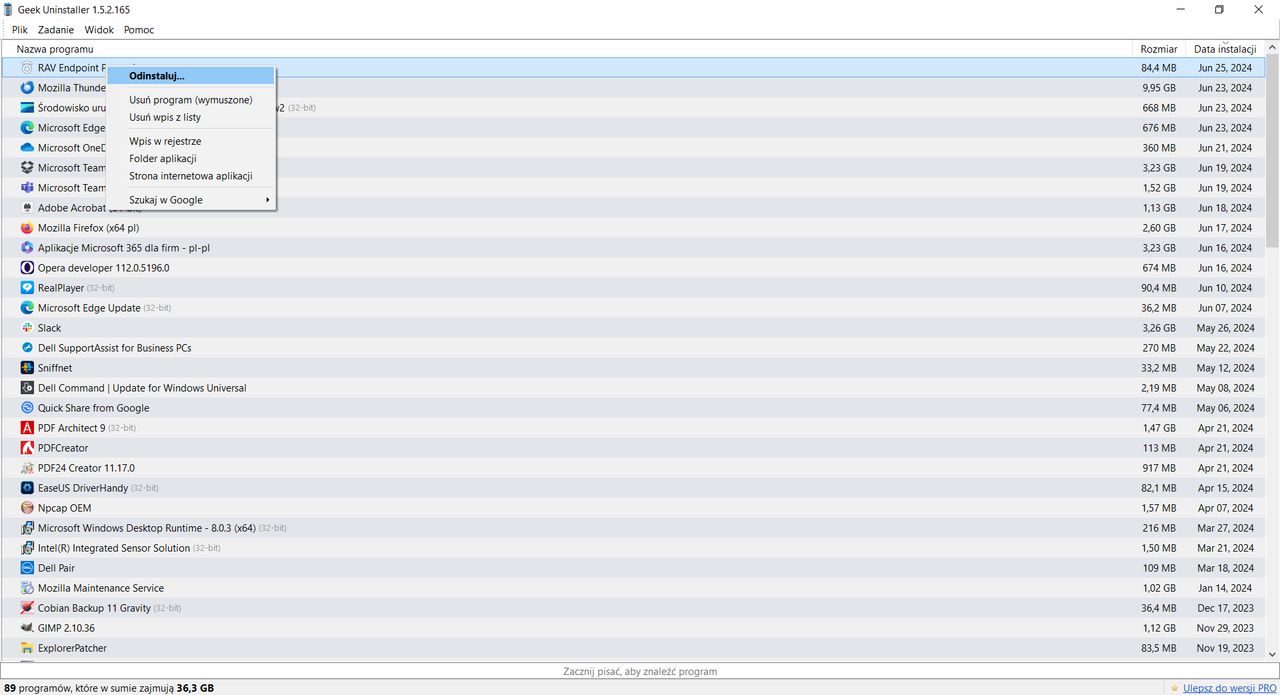Viewport: 1280px width, 695px height.
Task: Click the RealPlayer icon
Action: tap(27, 288)
